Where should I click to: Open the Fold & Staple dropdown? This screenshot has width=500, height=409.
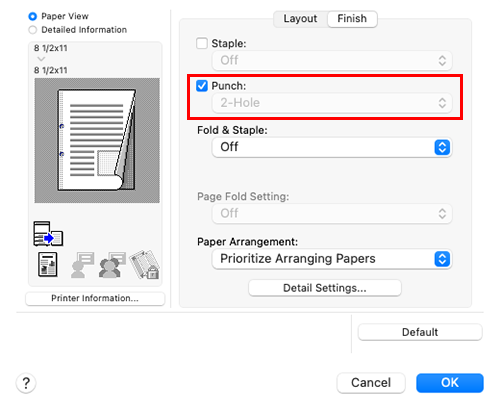332,147
